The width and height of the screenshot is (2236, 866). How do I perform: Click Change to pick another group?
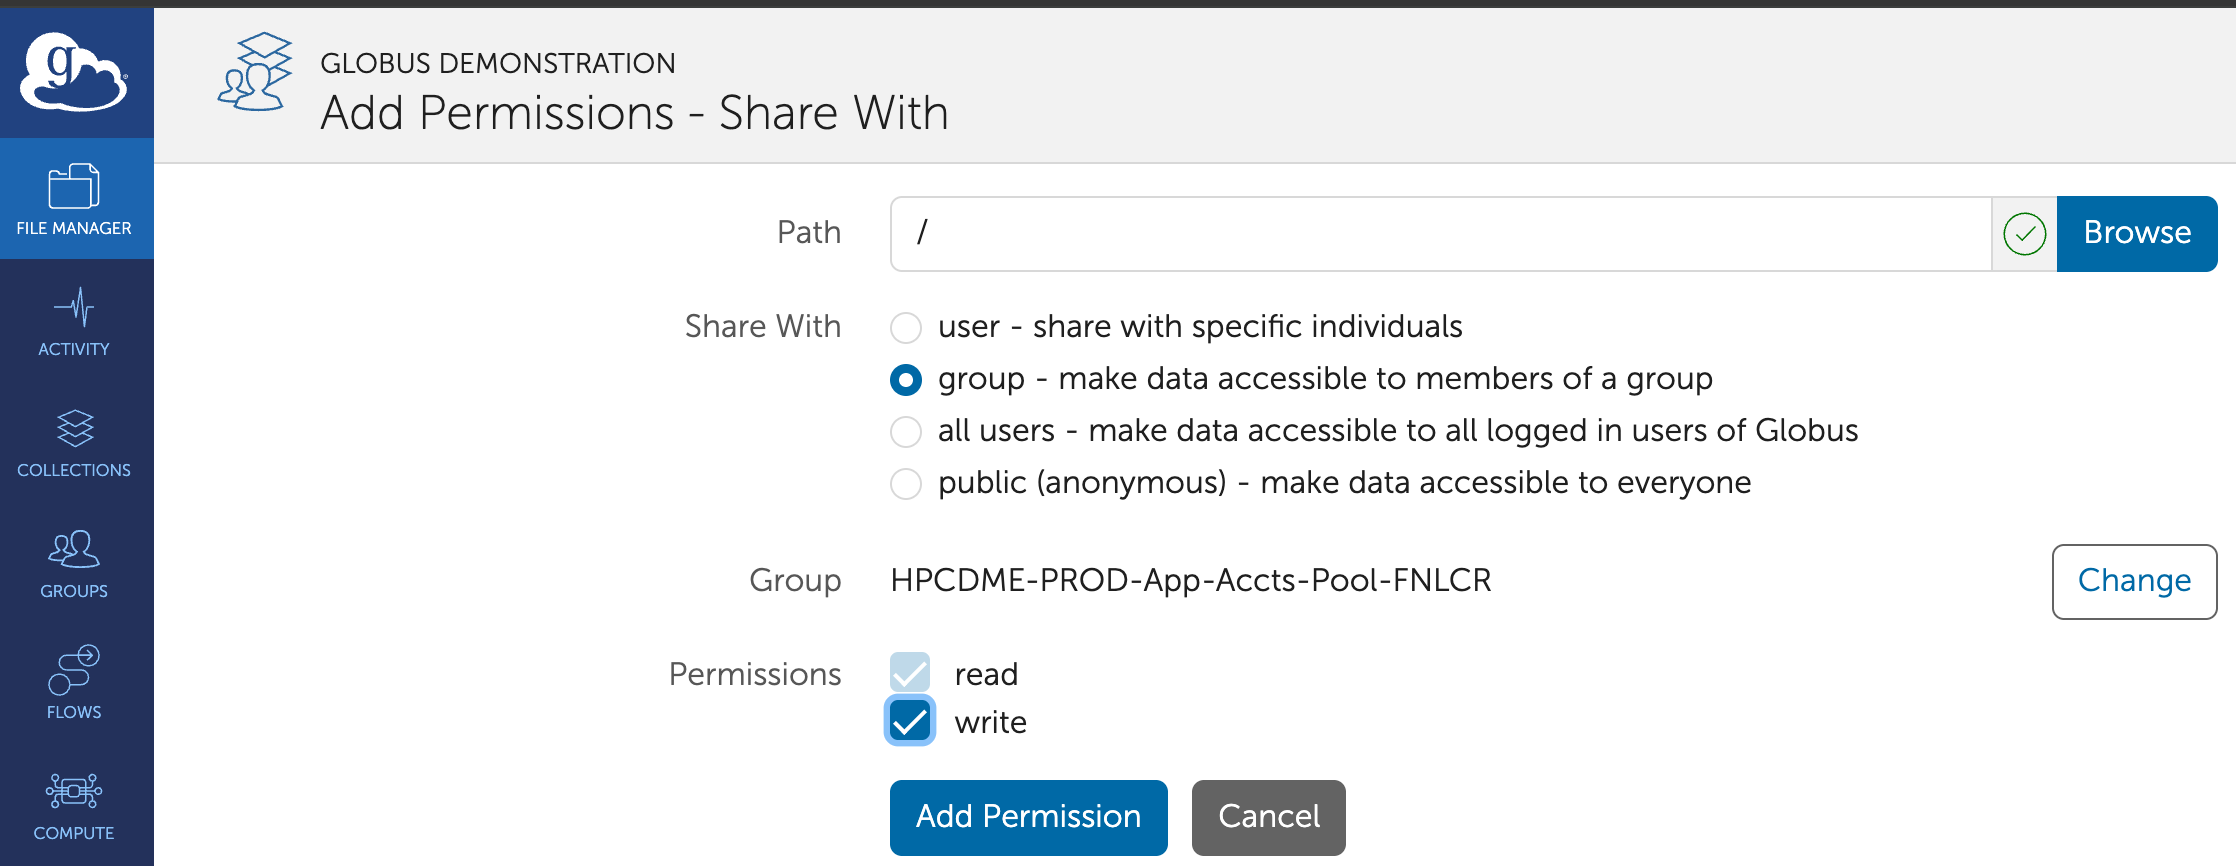pyautogui.click(x=2134, y=581)
